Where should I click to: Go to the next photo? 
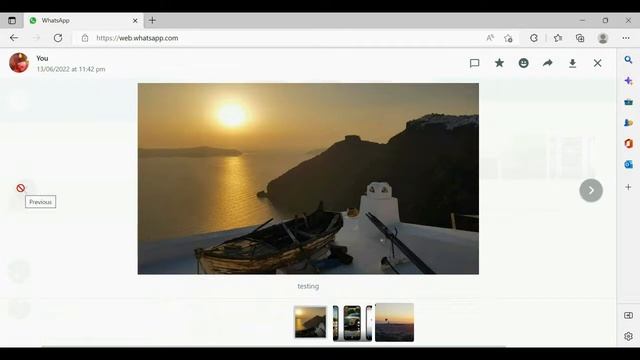(x=591, y=190)
